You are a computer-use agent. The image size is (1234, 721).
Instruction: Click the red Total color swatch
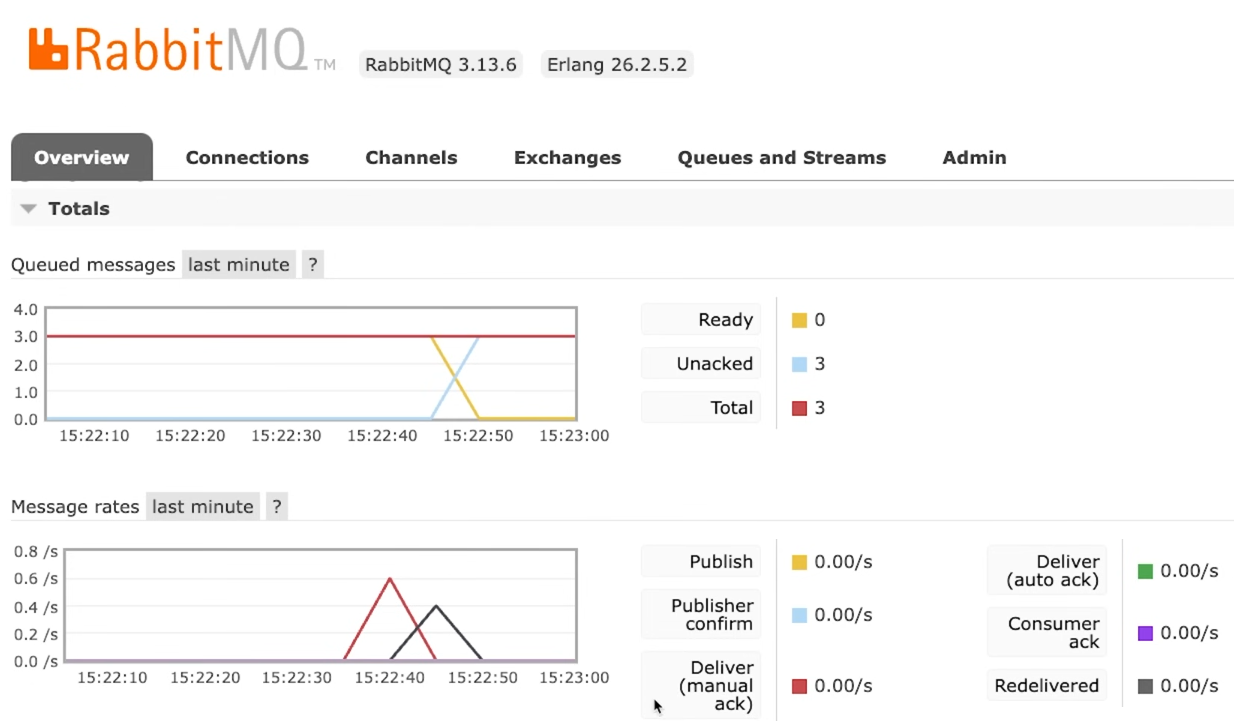pos(799,408)
